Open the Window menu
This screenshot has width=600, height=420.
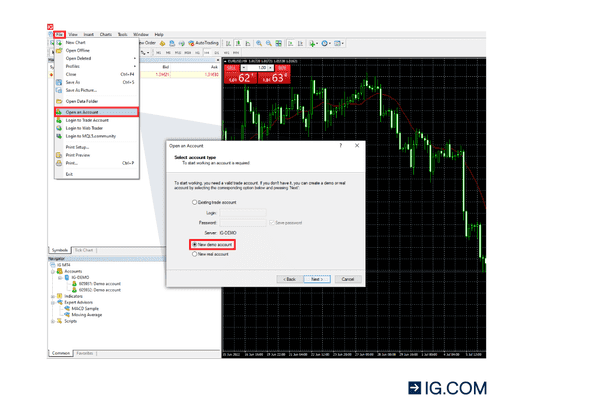click(x=141, y=34)
